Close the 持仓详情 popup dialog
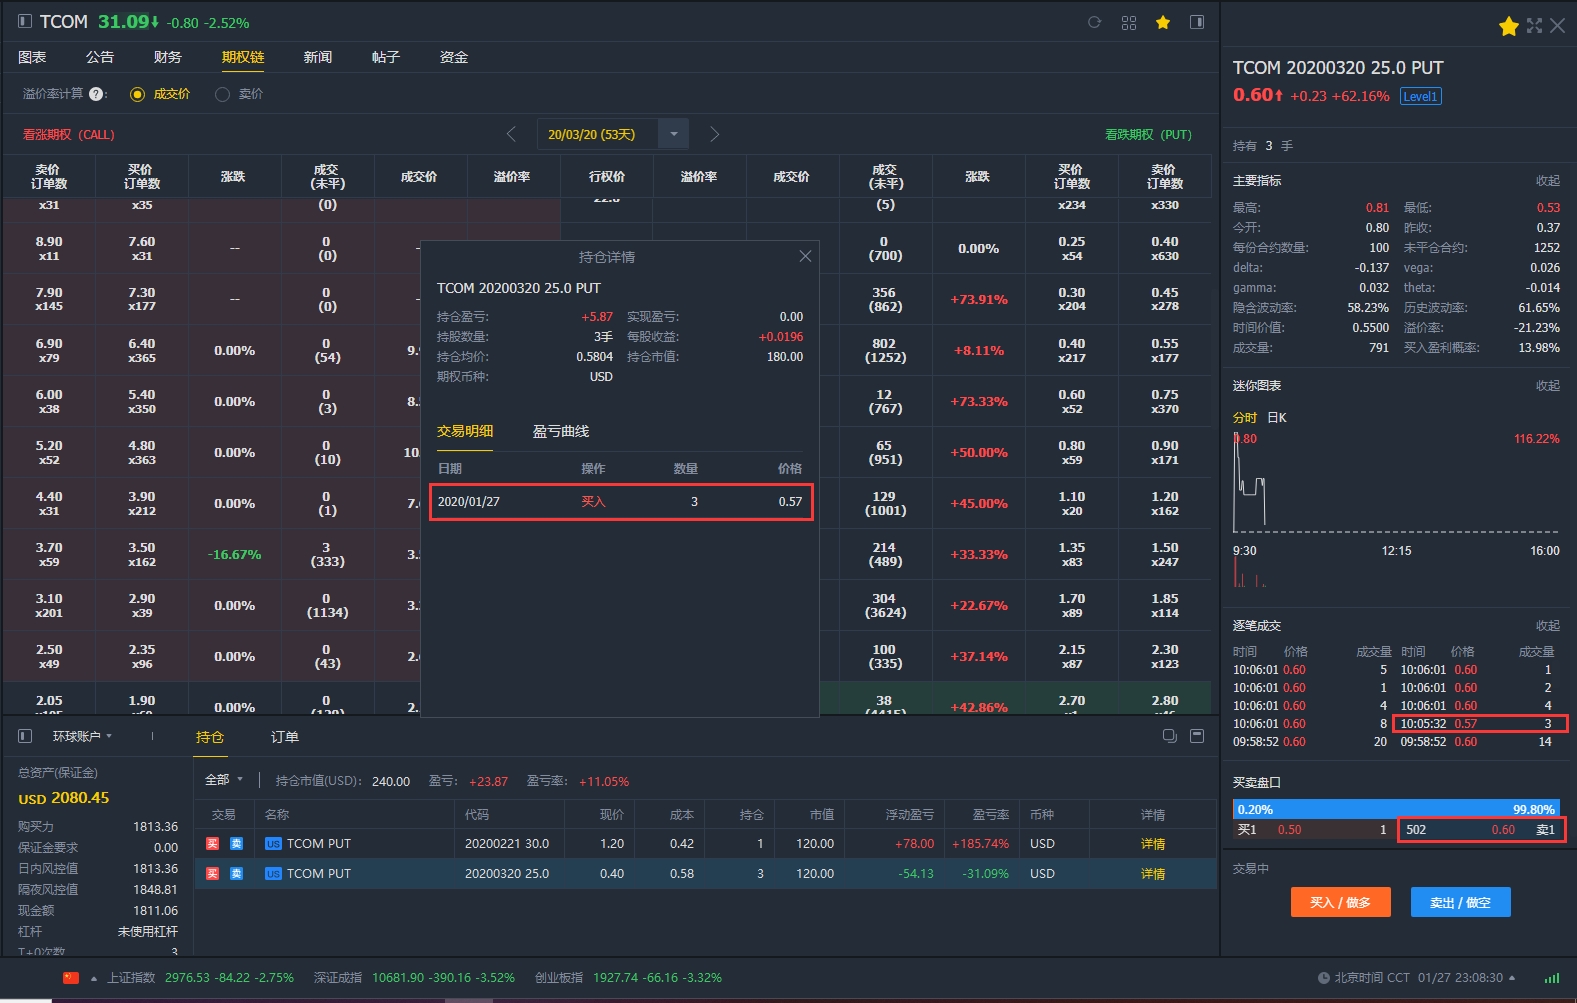The height and width of the screenshot is (1003, 1577). [805, 256]
